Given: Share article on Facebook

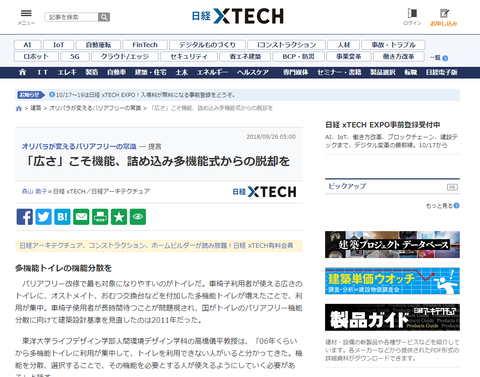Looking at the screenshot, I should point(25,217).
